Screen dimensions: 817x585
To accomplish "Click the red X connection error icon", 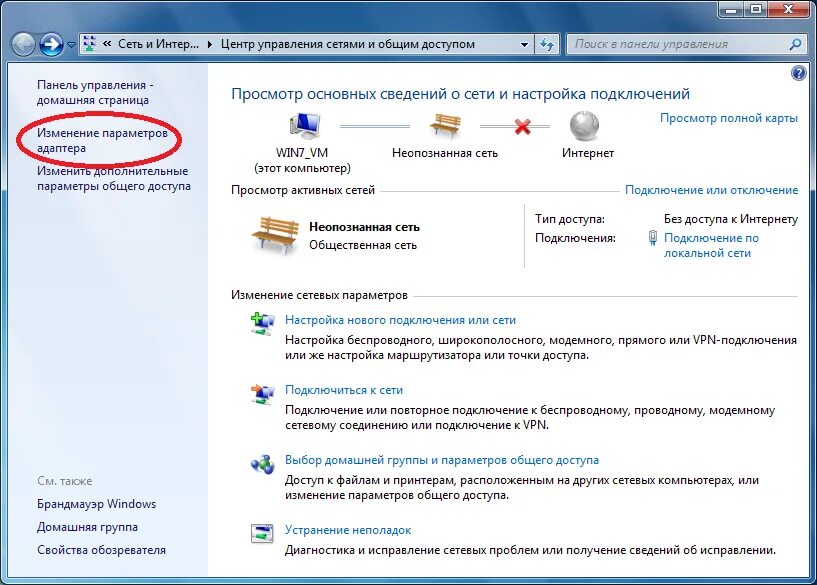I will pyautogui.click(x=522, y=127).
